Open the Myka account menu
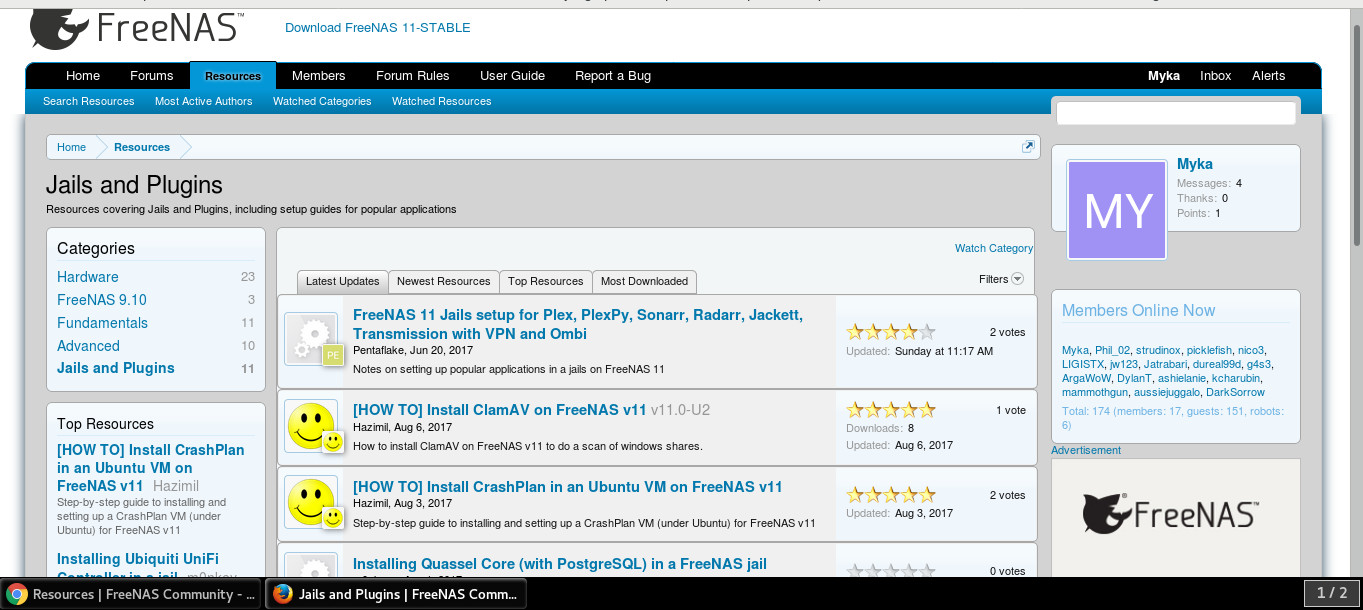The height and width of the screenshot is (610, 1363). tap(1163, 76)
